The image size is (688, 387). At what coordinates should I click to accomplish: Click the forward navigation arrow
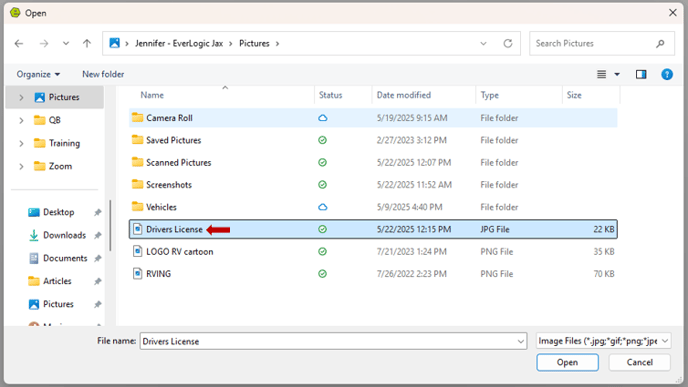click(x=44, y=43)
